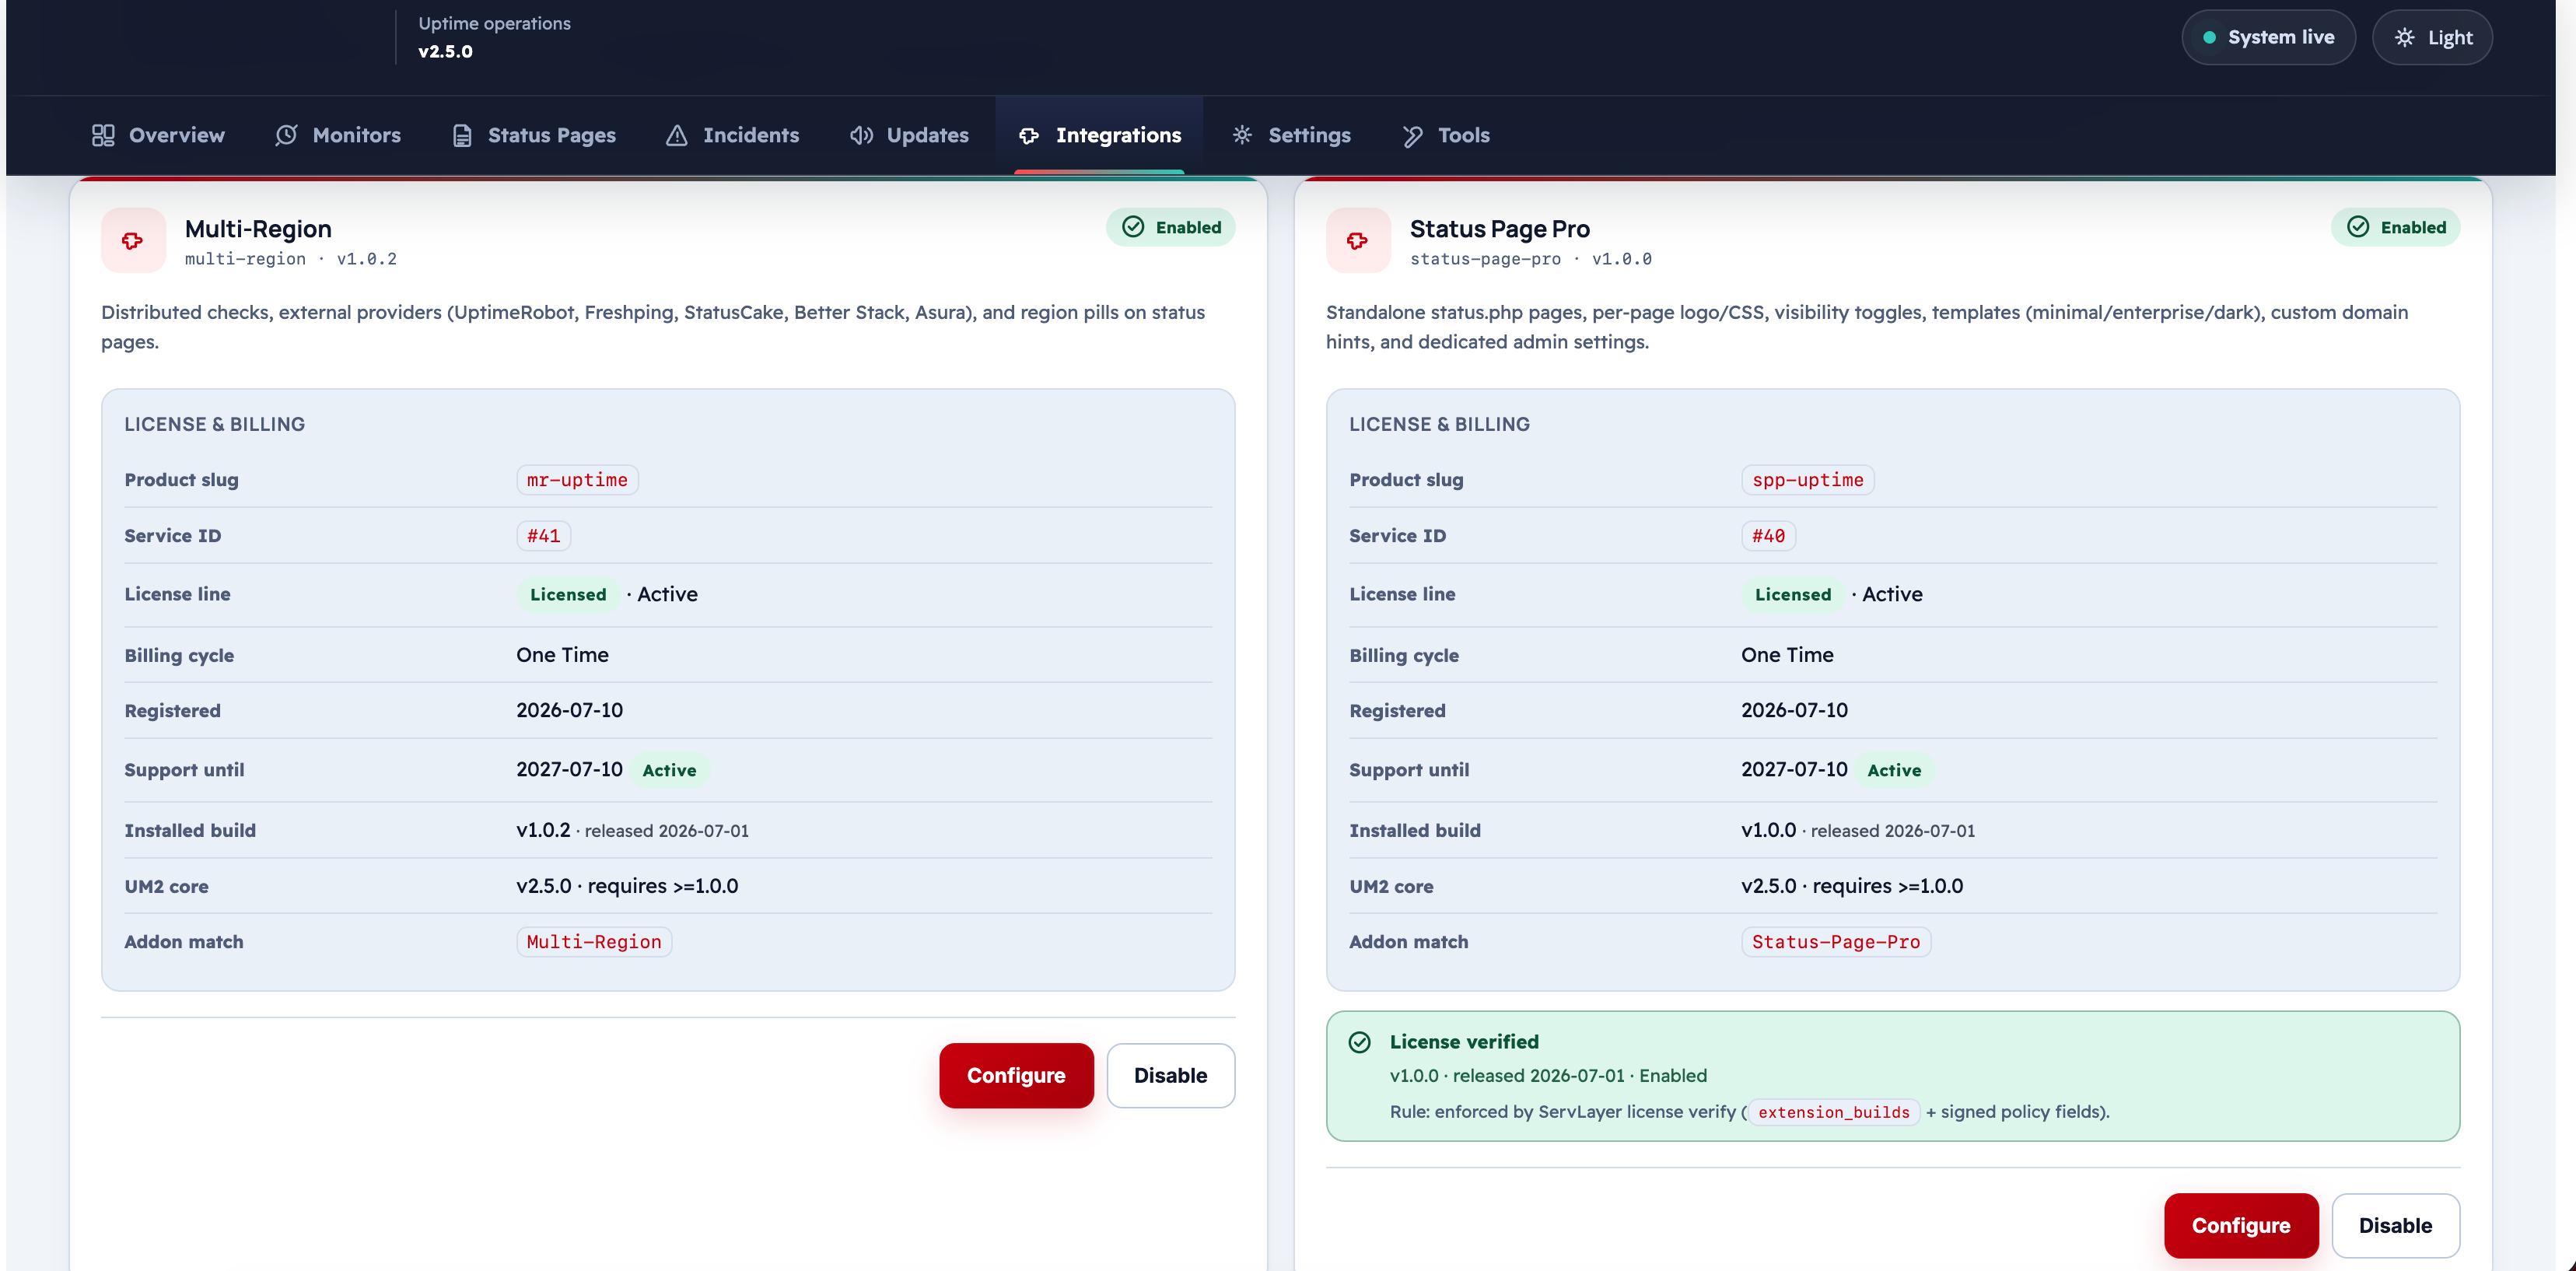
Task: Switch to the Monitors tab
Action: click(x=338, y=135)
